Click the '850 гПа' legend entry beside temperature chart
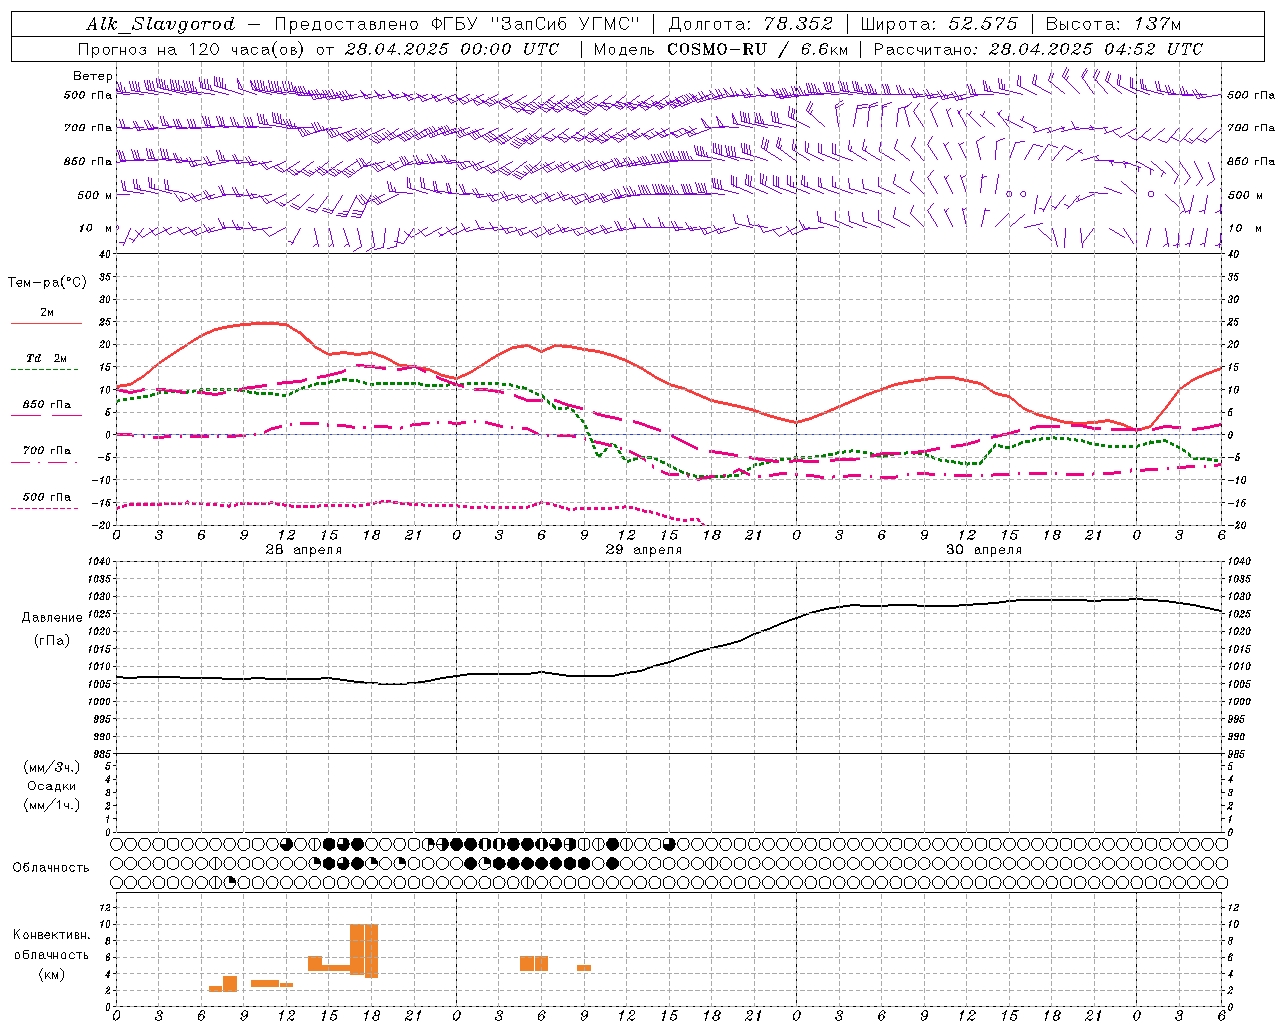Image resolution: width=1280 pixels, height=1024 pixels. point(46,405)
